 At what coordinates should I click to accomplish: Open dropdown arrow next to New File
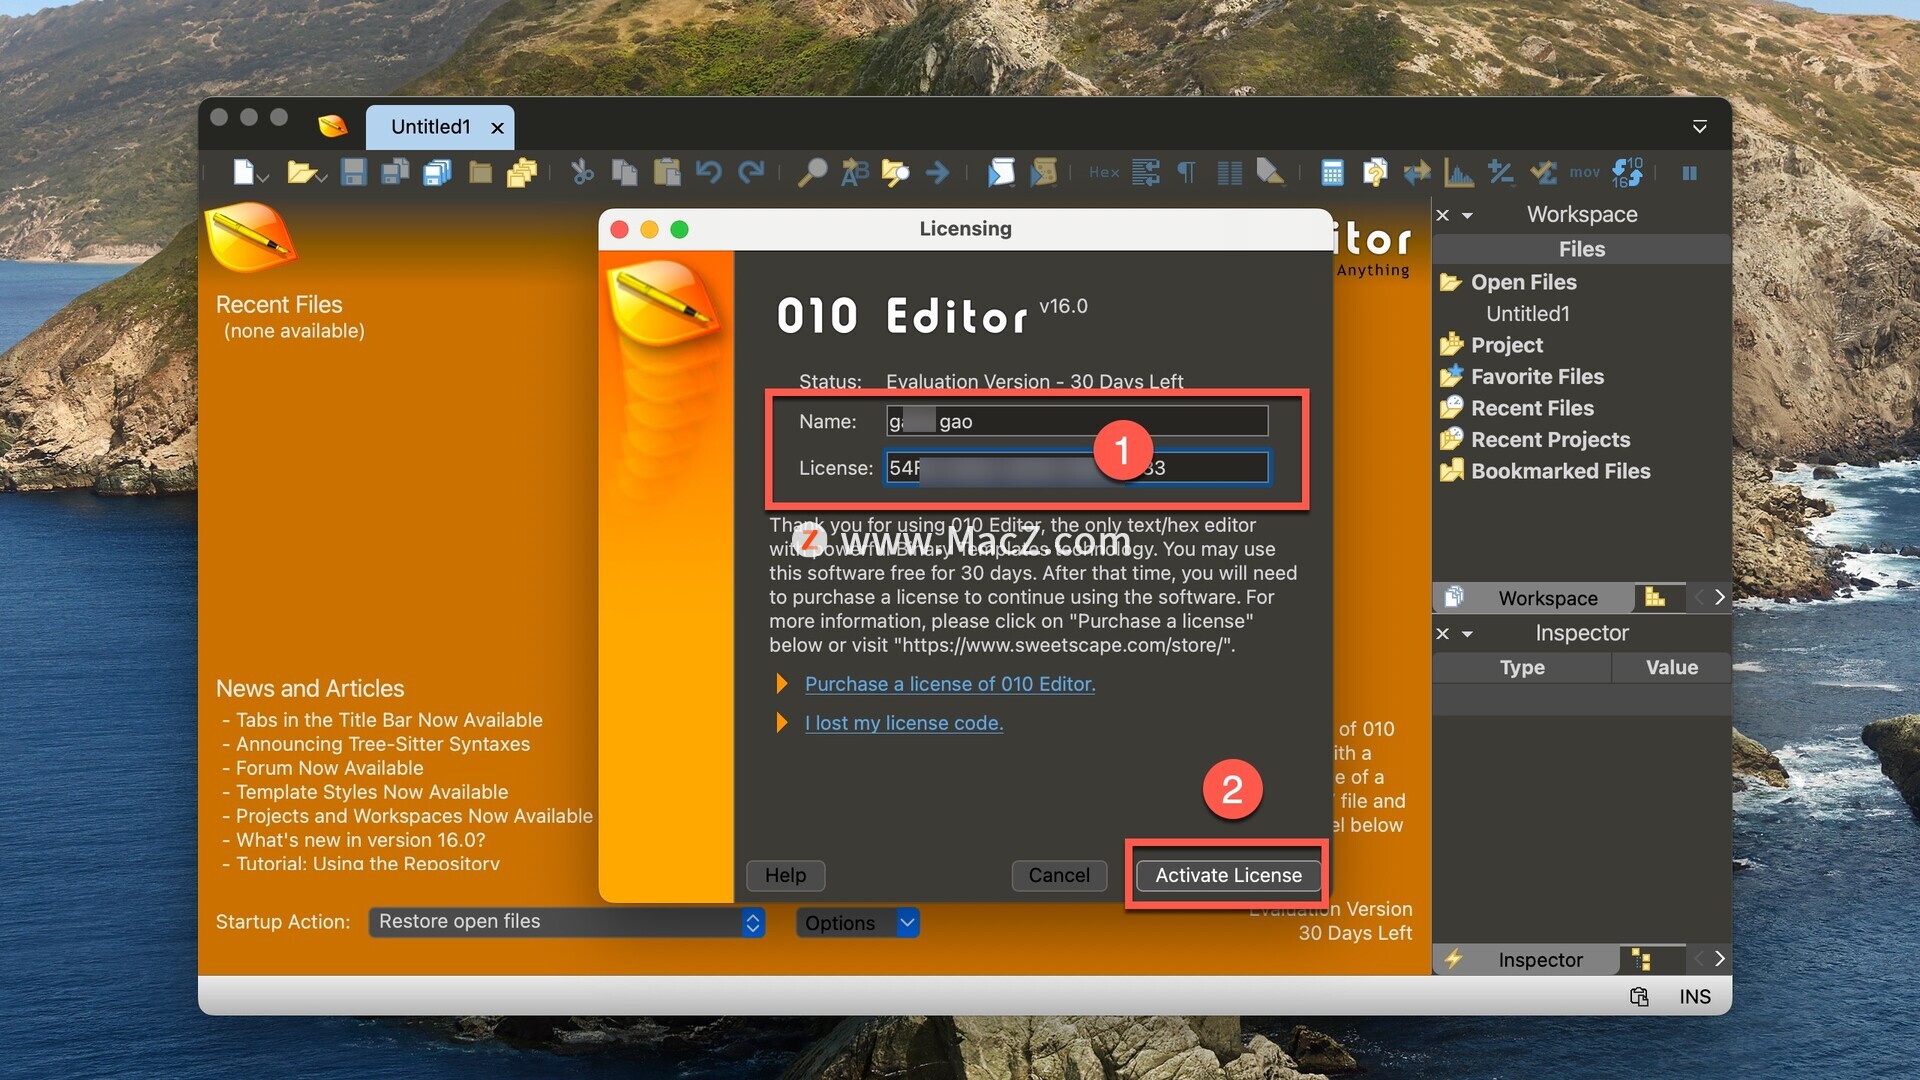[x=263, y=177]
